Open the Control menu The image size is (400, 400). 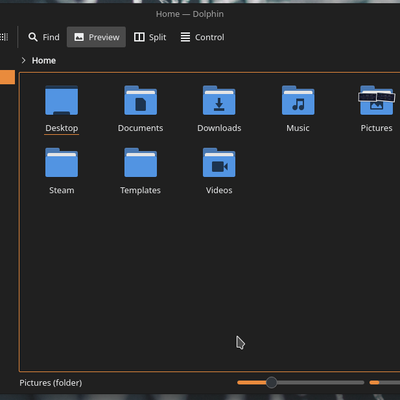pos(202,37)
